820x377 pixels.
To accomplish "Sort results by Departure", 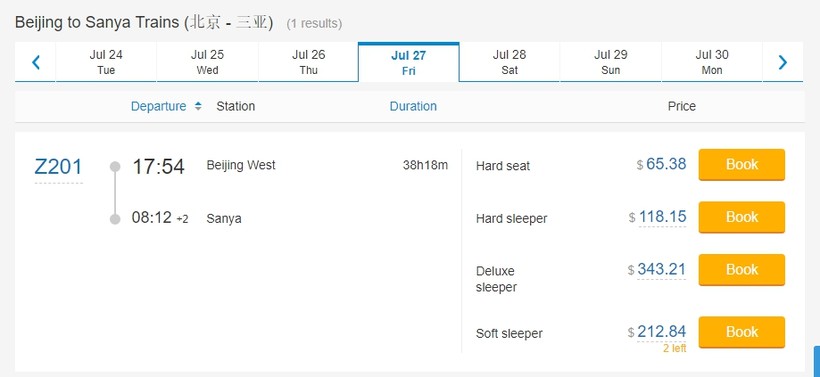I will point(158,106).
